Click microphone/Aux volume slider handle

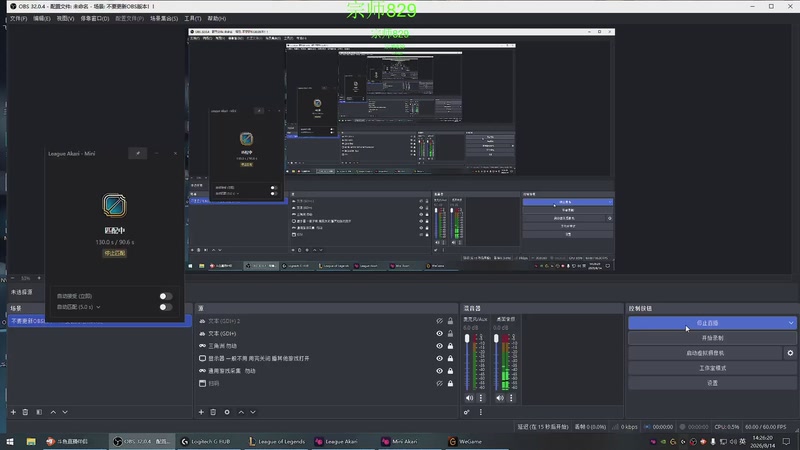[x=467, y=339]
